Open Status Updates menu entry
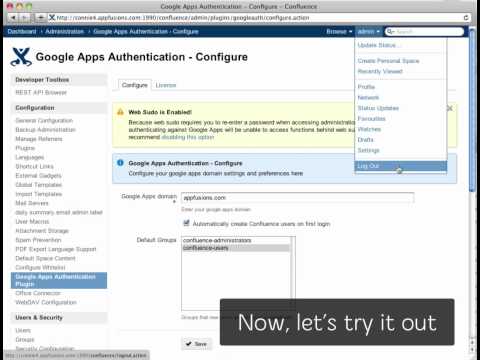Screen dimensions: 480x360 coord(378,108)
